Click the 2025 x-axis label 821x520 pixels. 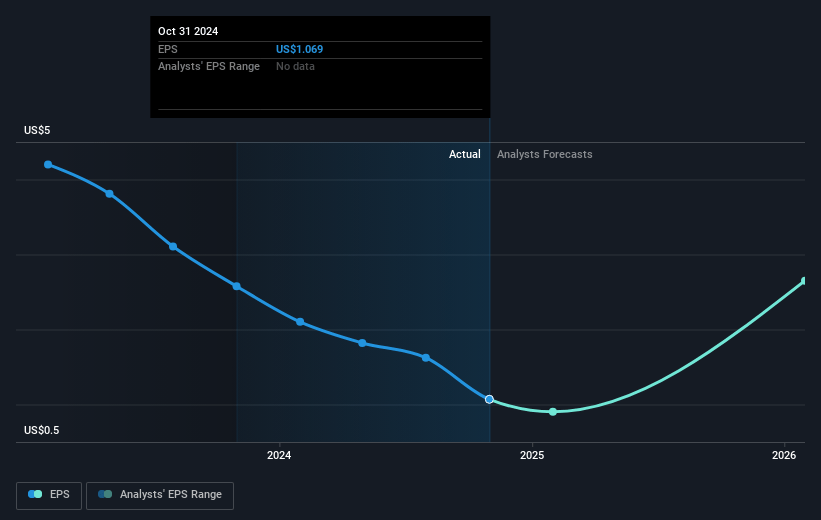pos(532,455)
